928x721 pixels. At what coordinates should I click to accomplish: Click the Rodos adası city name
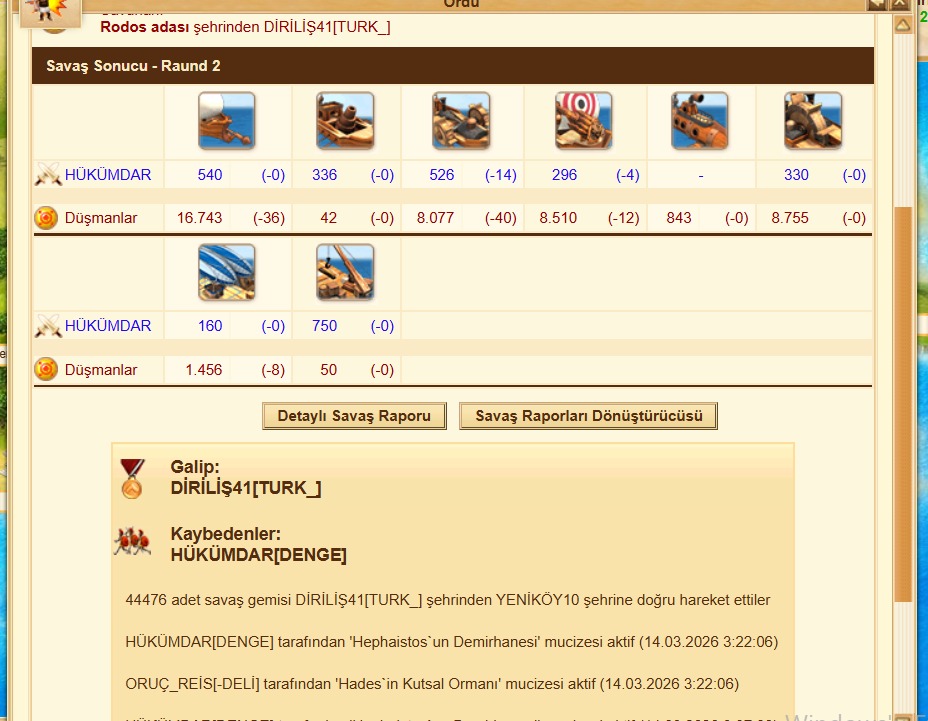[144, 27]
